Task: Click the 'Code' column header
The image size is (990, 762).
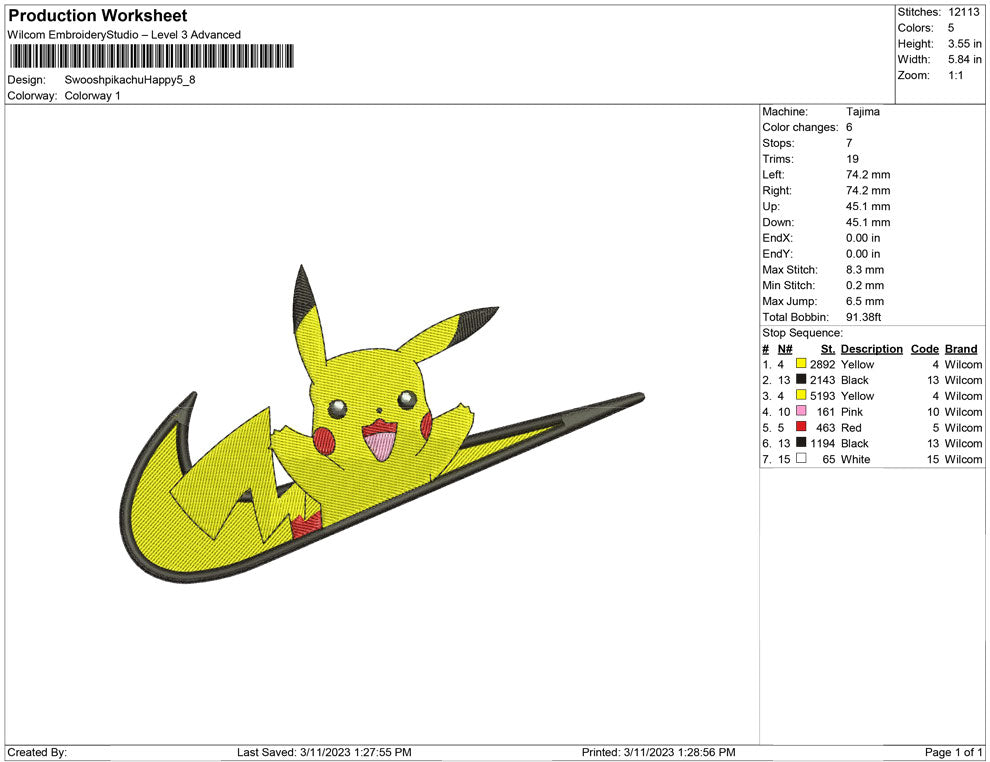Action: [925, 348]
